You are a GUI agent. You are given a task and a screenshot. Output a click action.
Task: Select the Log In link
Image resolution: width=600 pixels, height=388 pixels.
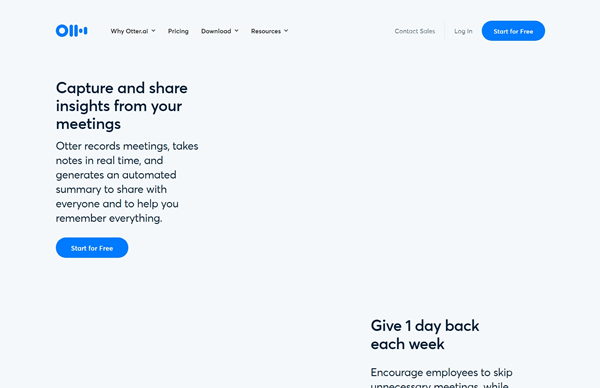click(463, 31)
